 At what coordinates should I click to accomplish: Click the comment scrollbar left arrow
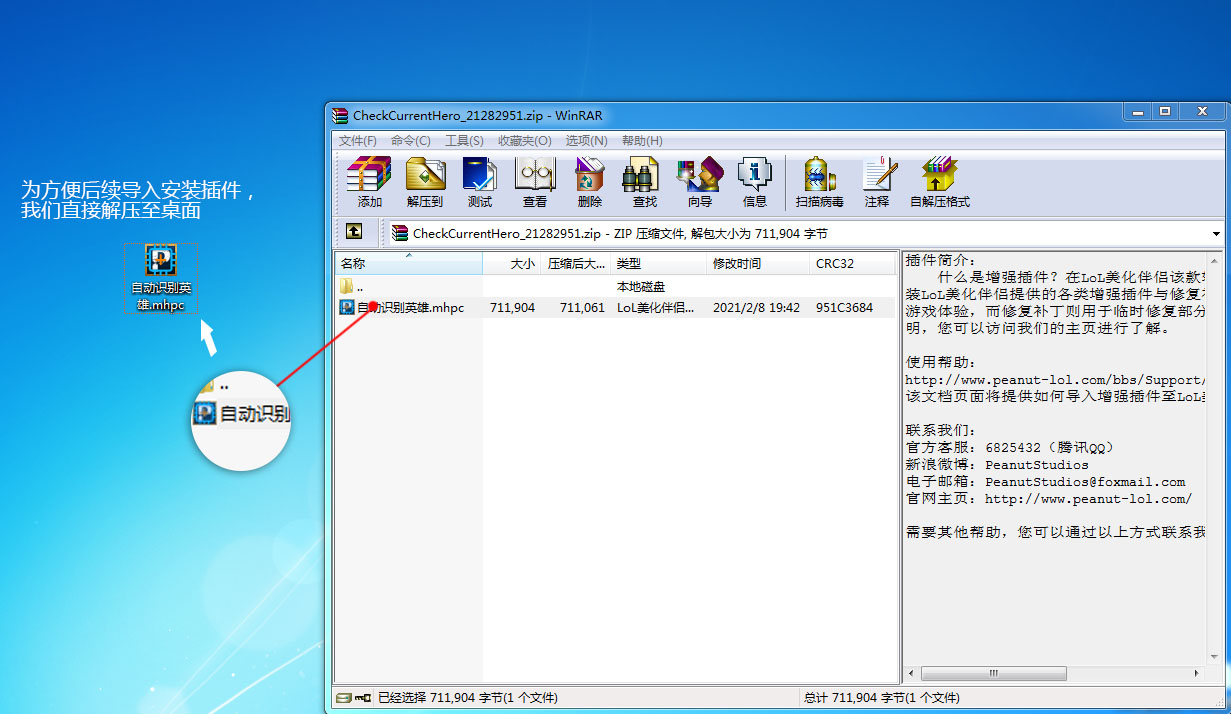(912, 674)
